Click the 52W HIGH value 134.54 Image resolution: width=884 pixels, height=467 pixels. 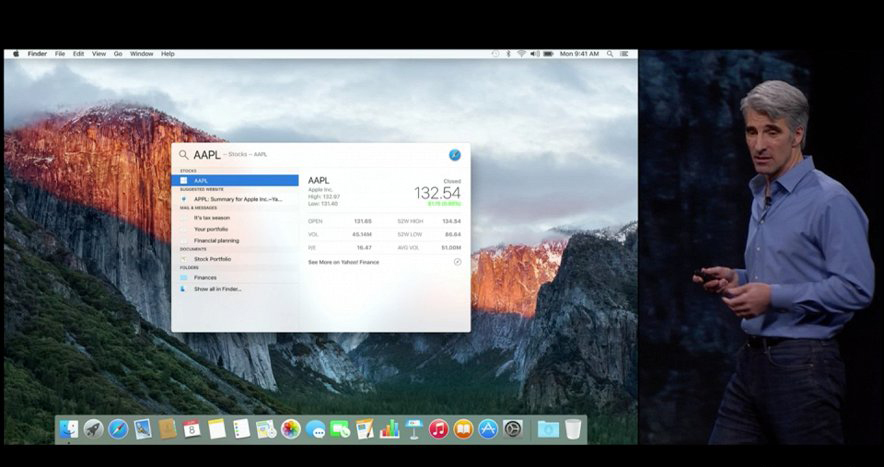click(452, 221)
